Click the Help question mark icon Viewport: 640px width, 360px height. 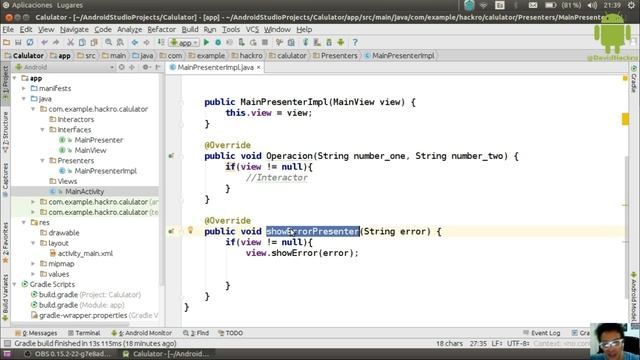[x=355, y=42]
